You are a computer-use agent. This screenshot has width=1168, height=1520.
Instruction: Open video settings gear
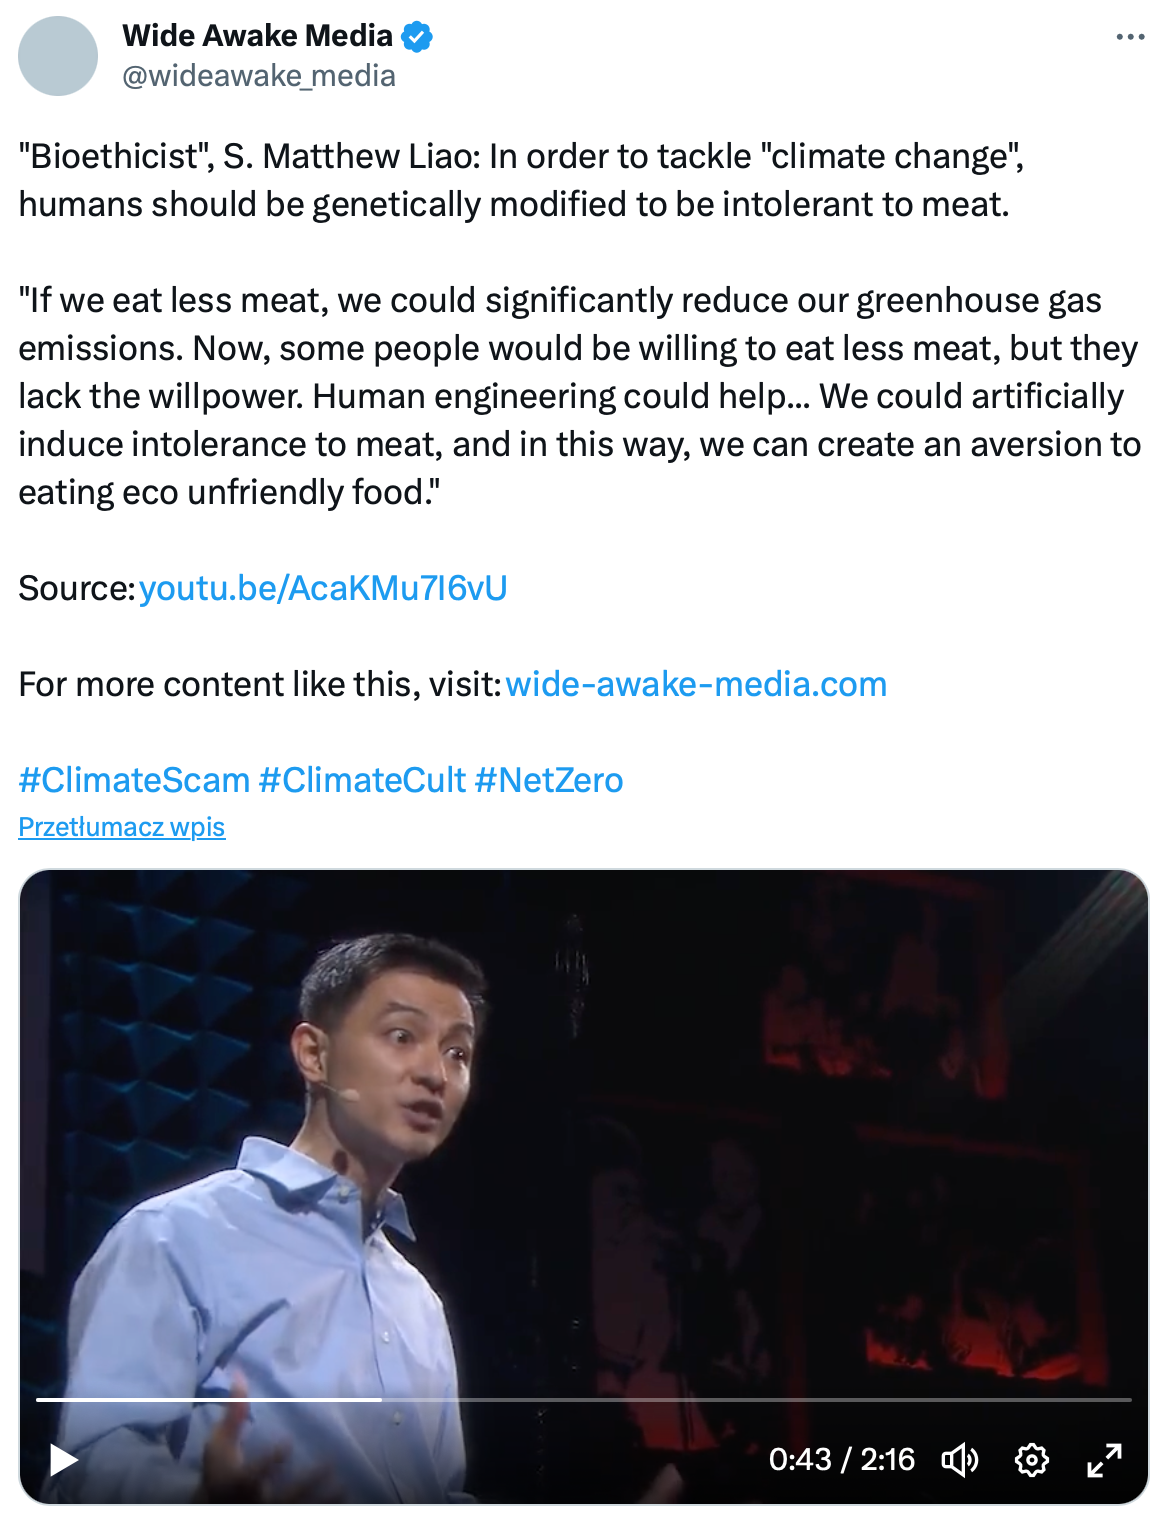(x=1031, y=1460)
